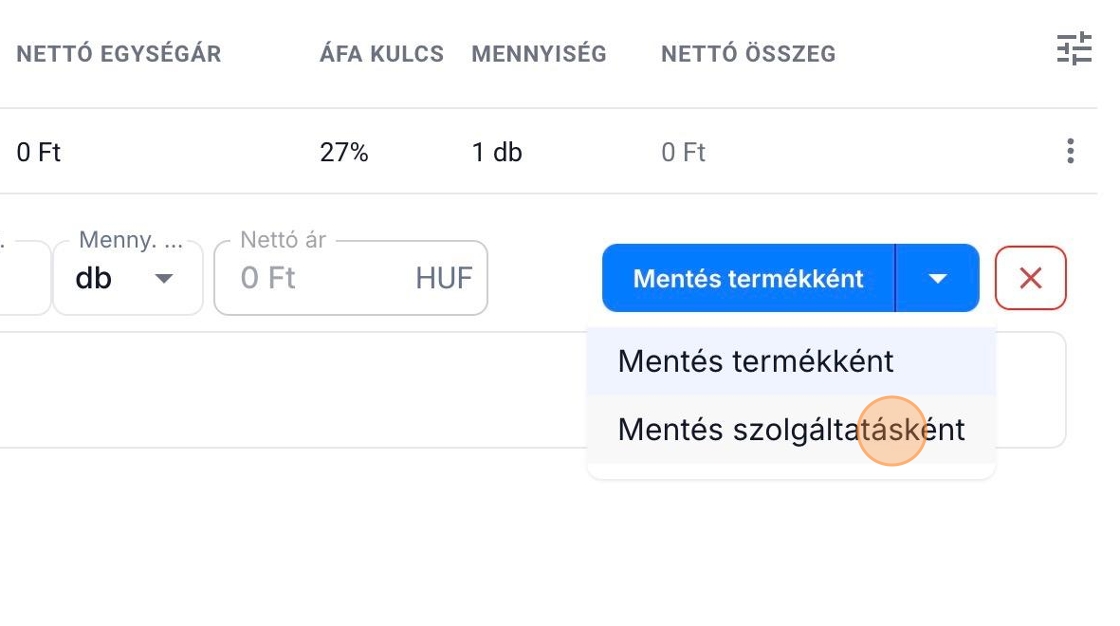Open the row's three-dot options menu
The height and width of the screenshot is (626, 1120).
1070,152
